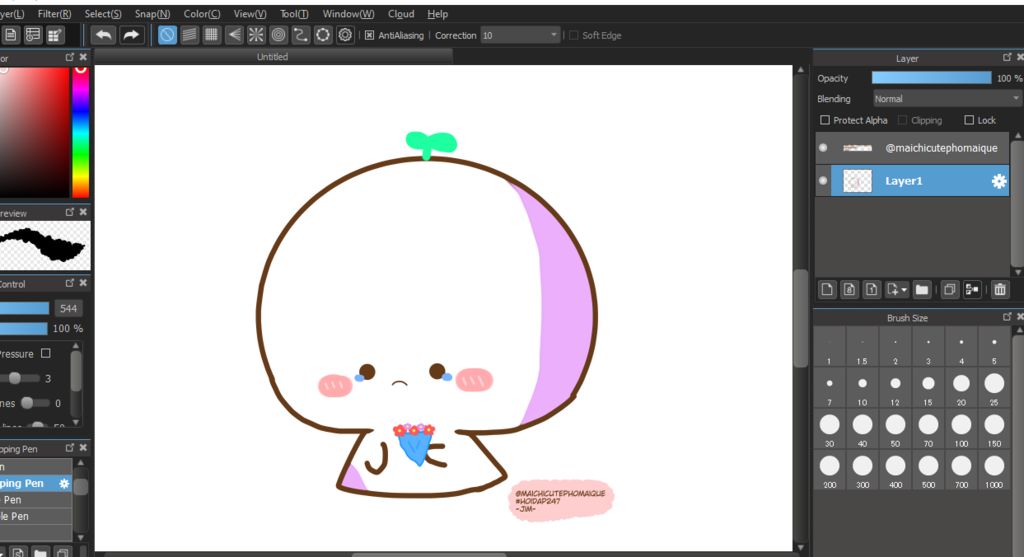Image resolution: width=1024 pixels, height=557 pixels.
Task: Create a new layer folder
Action: tap(922, 290)
